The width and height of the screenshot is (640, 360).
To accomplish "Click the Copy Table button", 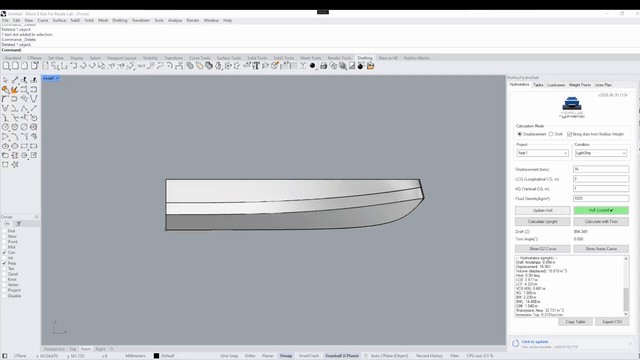I will click(575, 322).
